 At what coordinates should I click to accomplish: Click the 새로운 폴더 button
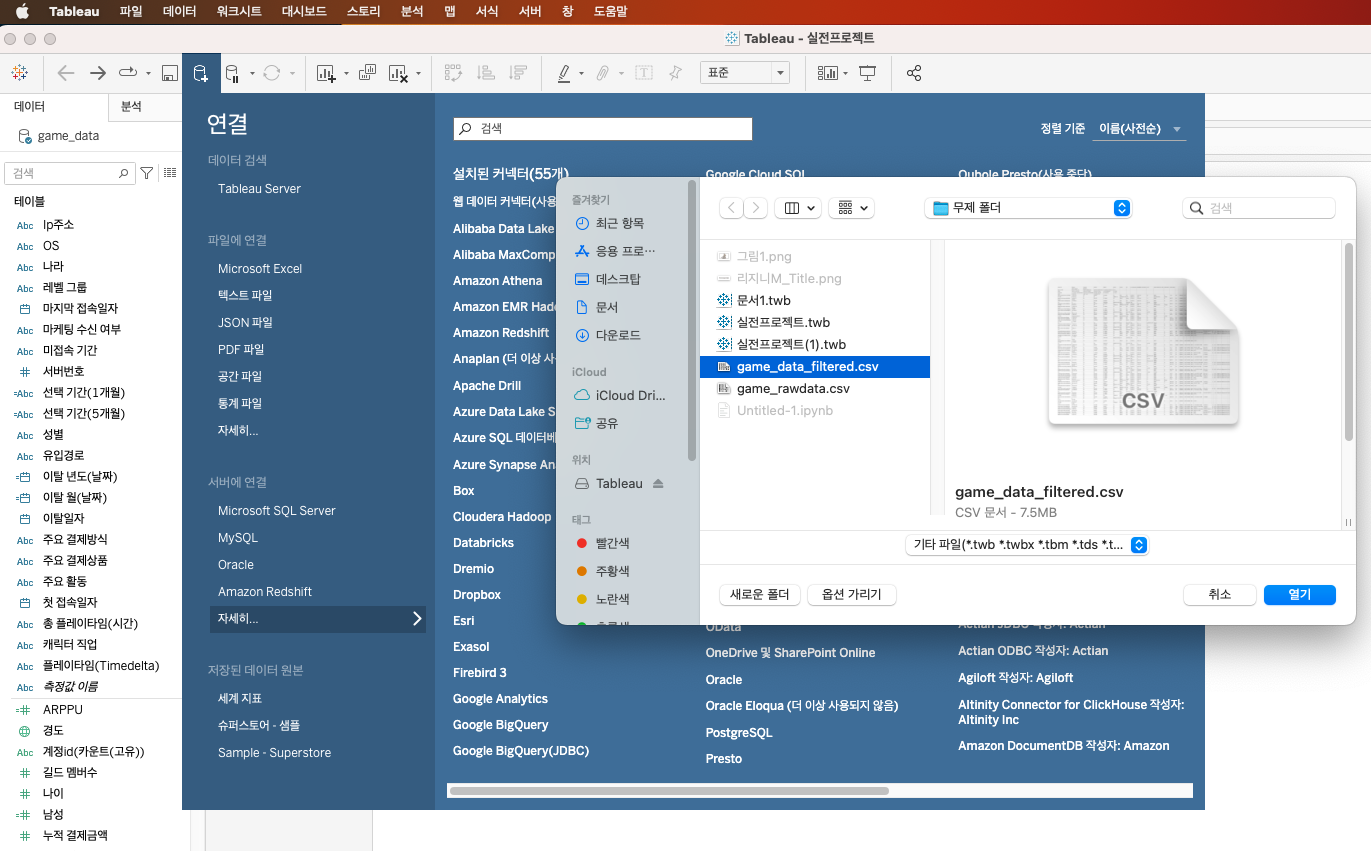pyautogui.click(x=760, y=594)
